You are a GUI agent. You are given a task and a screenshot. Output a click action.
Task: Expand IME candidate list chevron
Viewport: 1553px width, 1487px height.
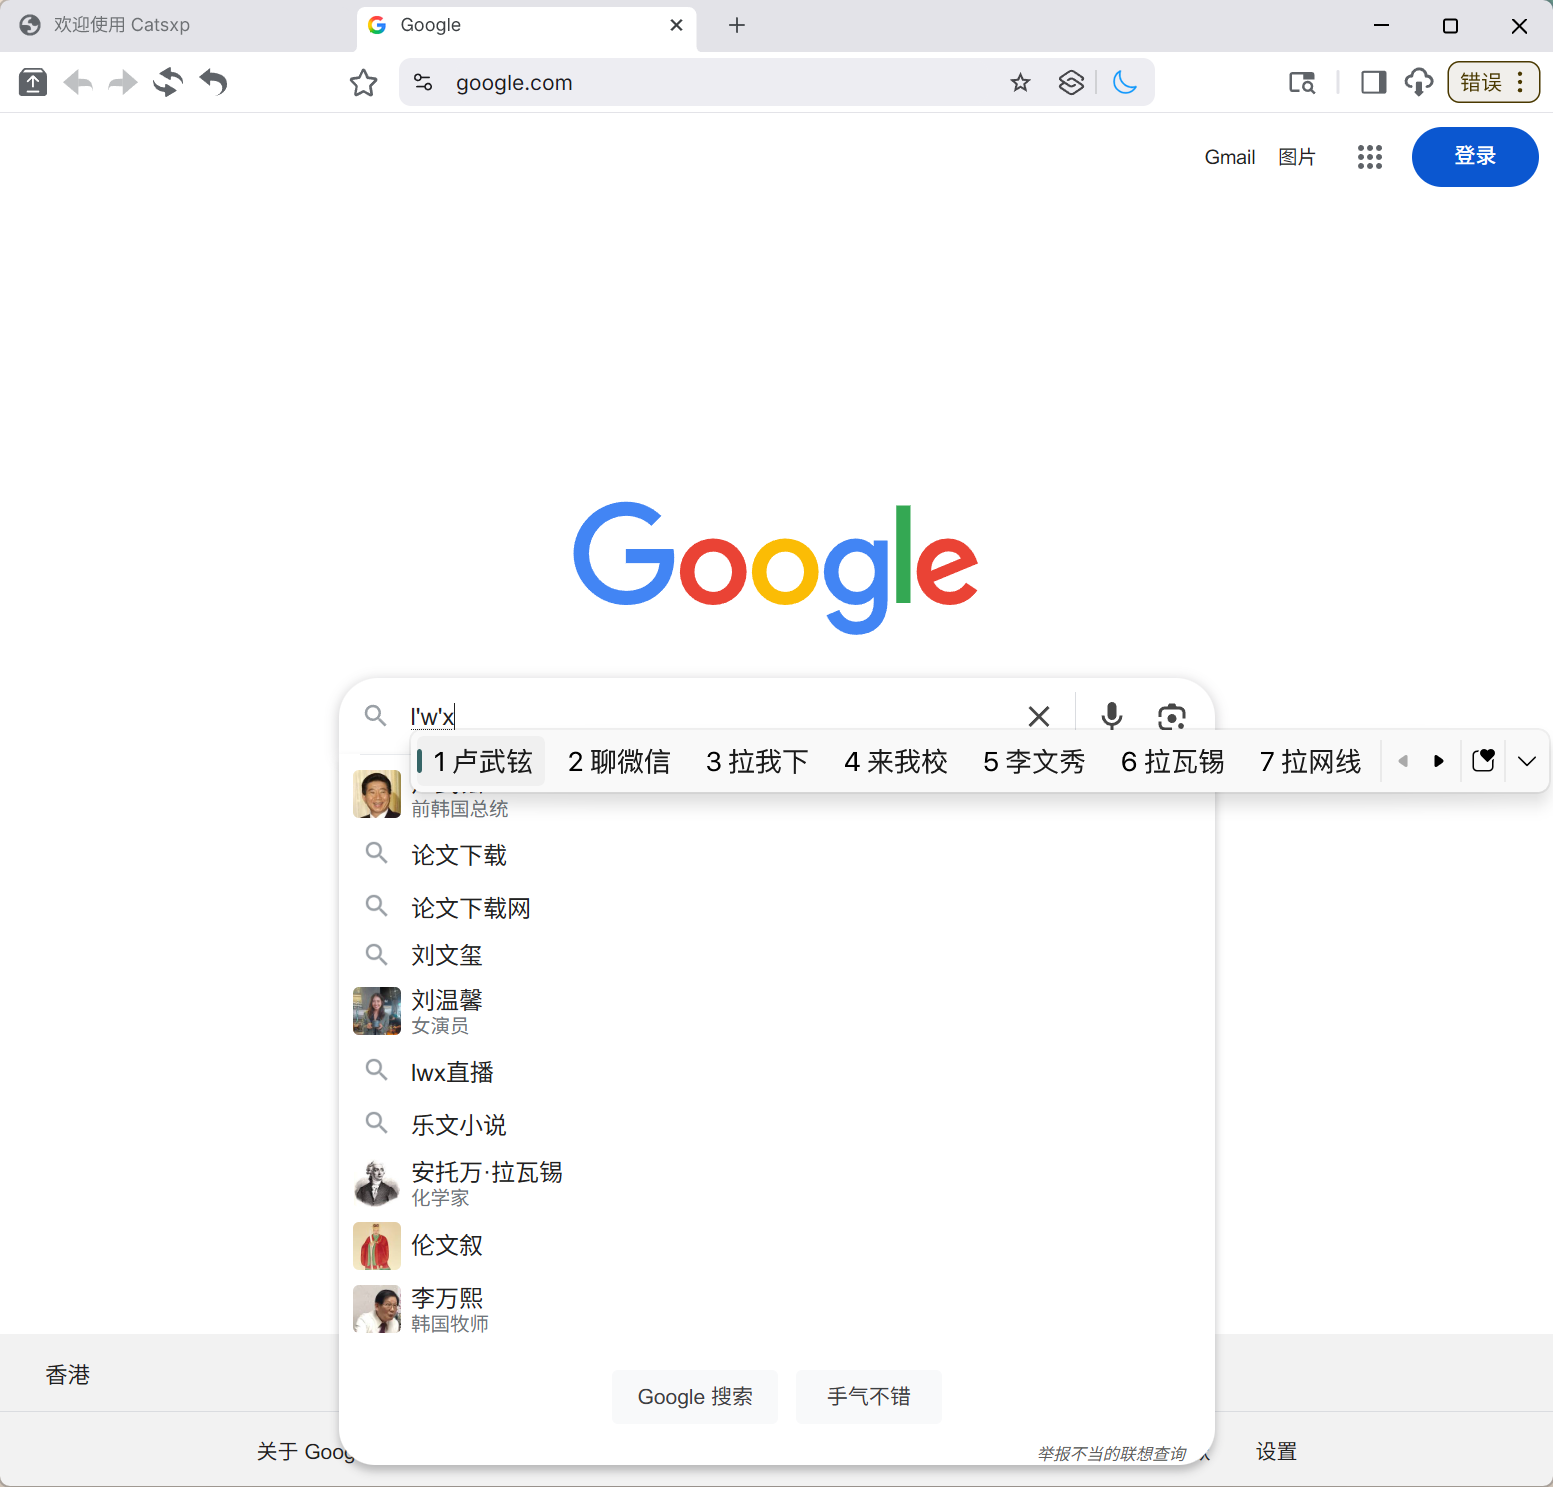pos(1527,761)
